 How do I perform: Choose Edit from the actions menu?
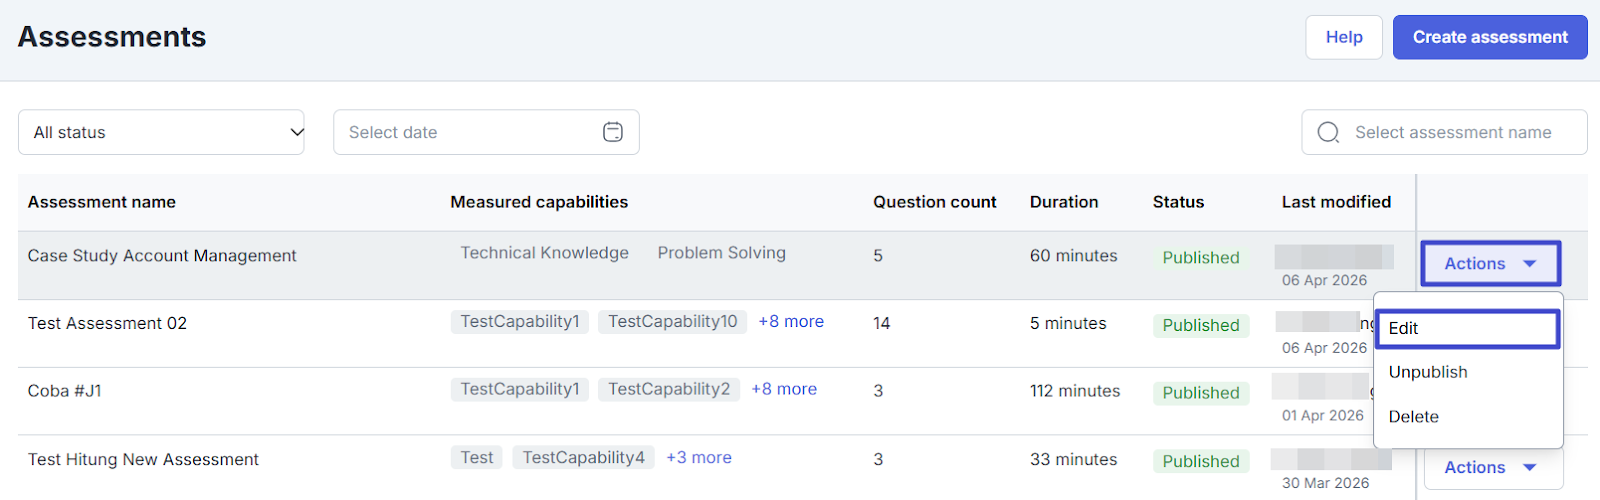click(1467, 328)
